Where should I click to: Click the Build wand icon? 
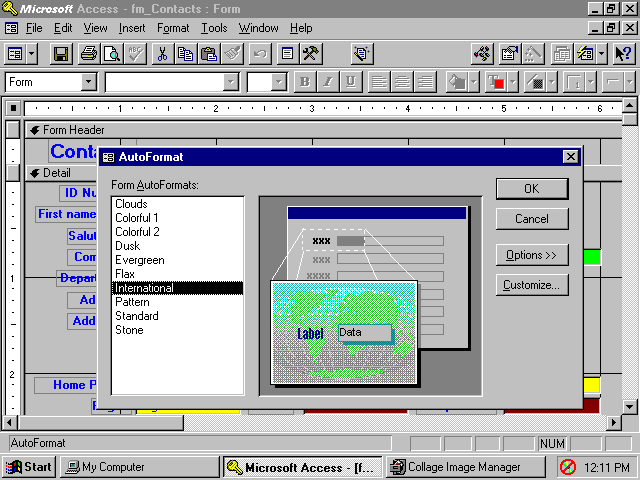[533, 54]
